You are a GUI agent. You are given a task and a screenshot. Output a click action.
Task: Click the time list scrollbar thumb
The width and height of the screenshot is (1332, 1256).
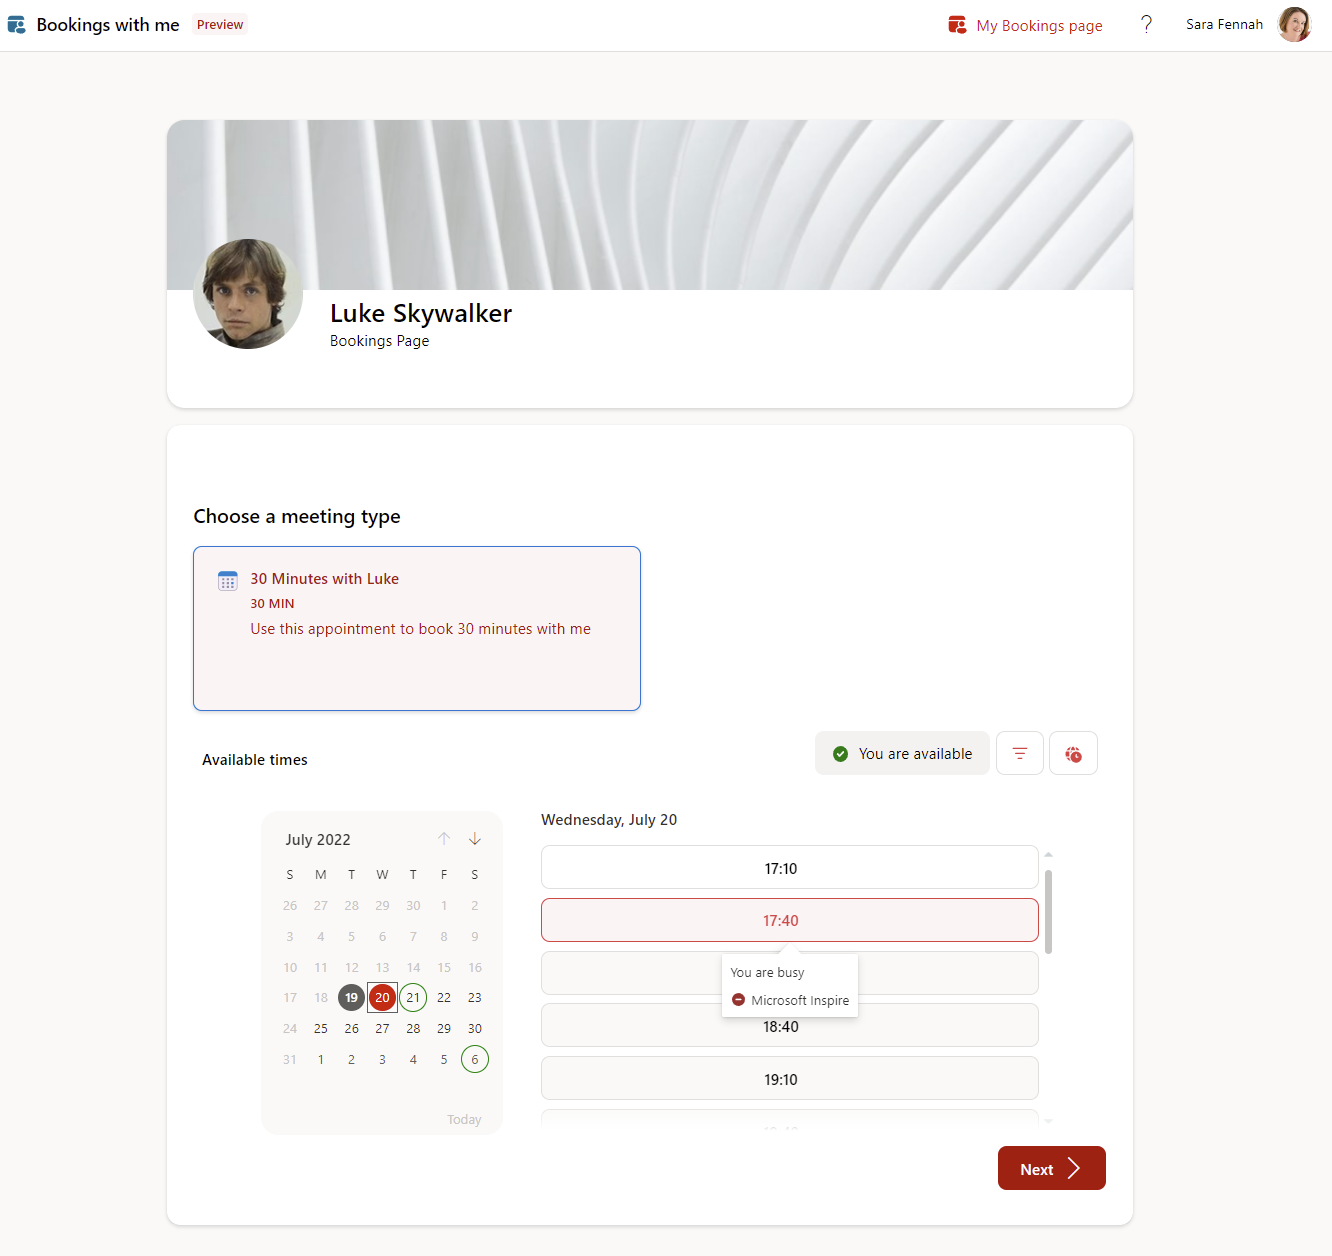[x=1048, y=911]
